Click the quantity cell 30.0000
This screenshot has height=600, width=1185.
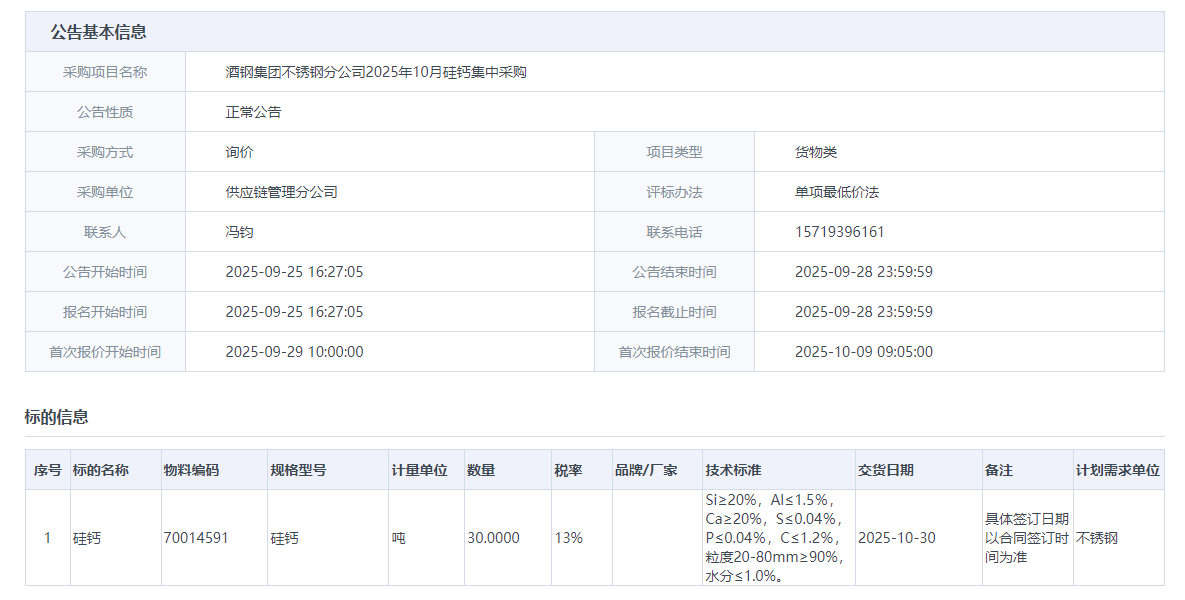click(493, 538)
